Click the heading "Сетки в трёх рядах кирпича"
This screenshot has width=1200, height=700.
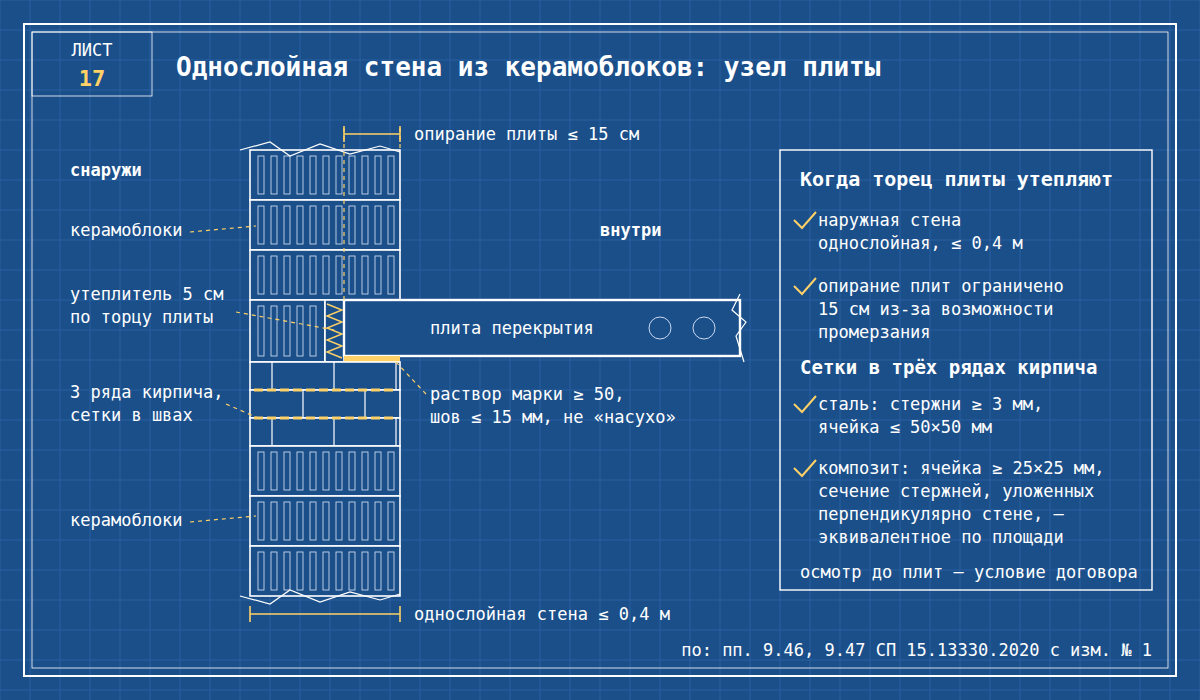949,368
